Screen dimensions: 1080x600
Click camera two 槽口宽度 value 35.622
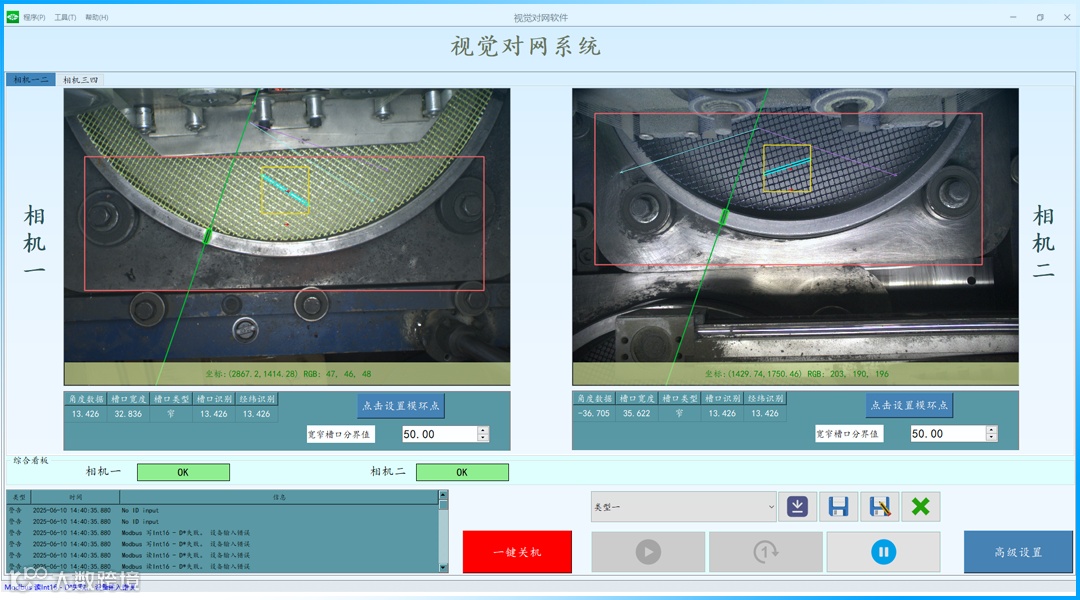(x=636, y=413)
